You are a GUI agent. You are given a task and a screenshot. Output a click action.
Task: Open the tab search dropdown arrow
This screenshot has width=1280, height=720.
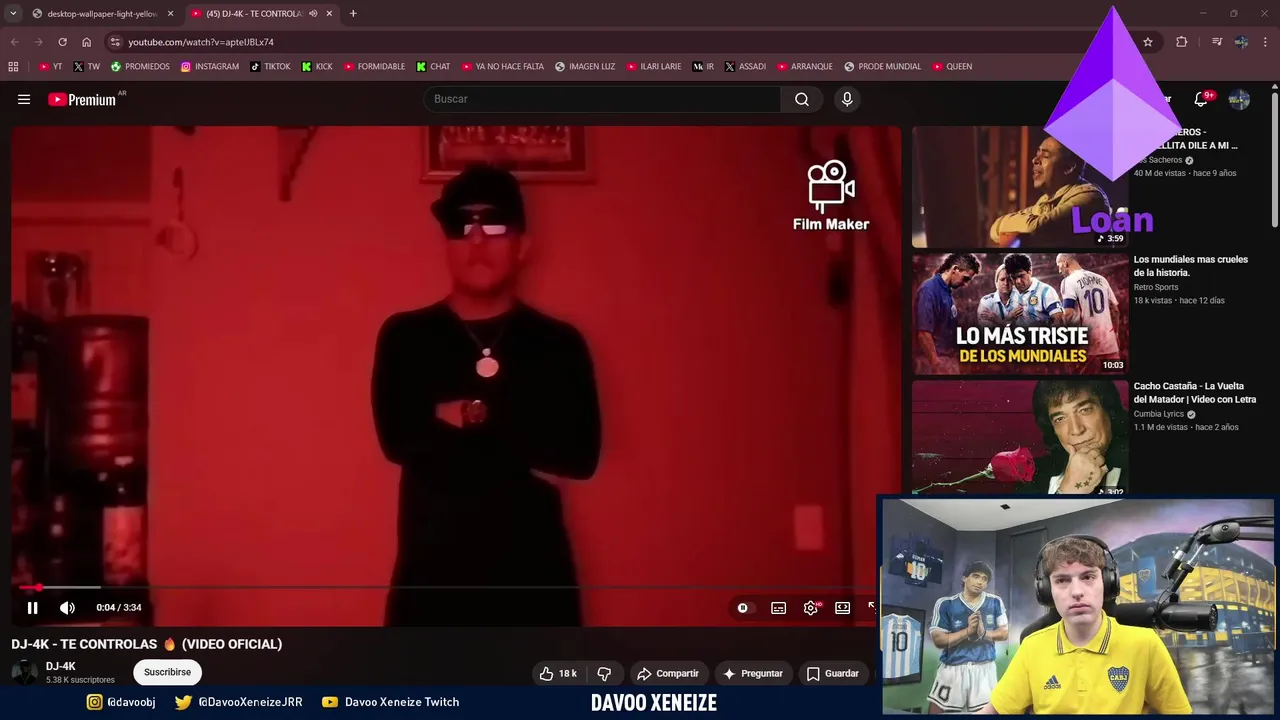[13, 14]
